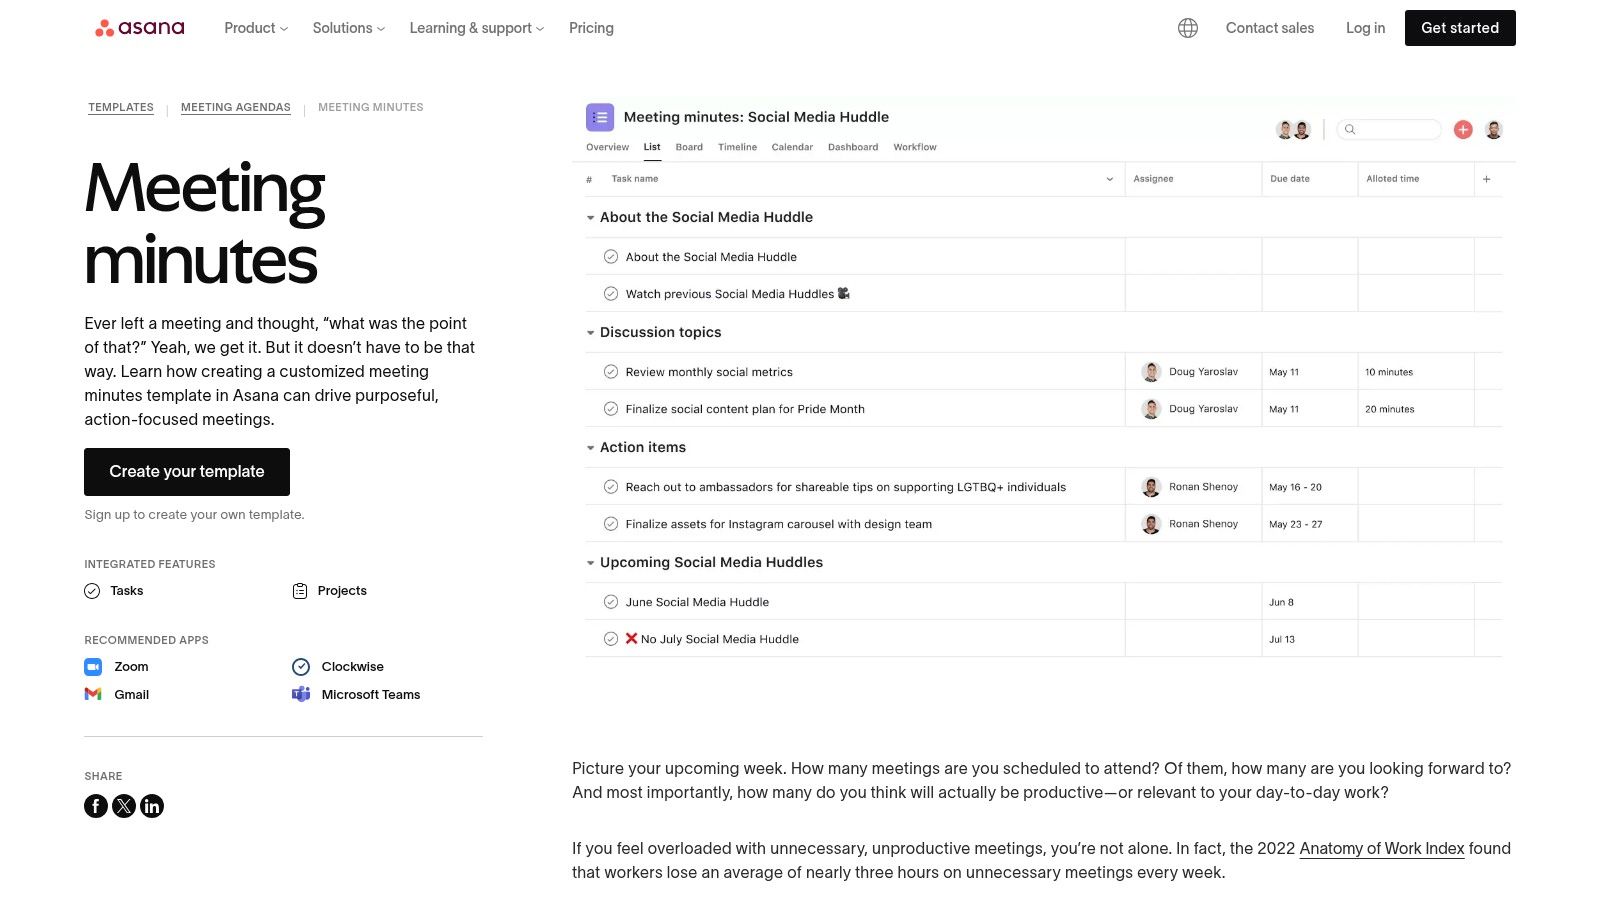The width and height of the screenshot is (1600, 900).
Task: Switch to the Board tab
Action: 689,146
